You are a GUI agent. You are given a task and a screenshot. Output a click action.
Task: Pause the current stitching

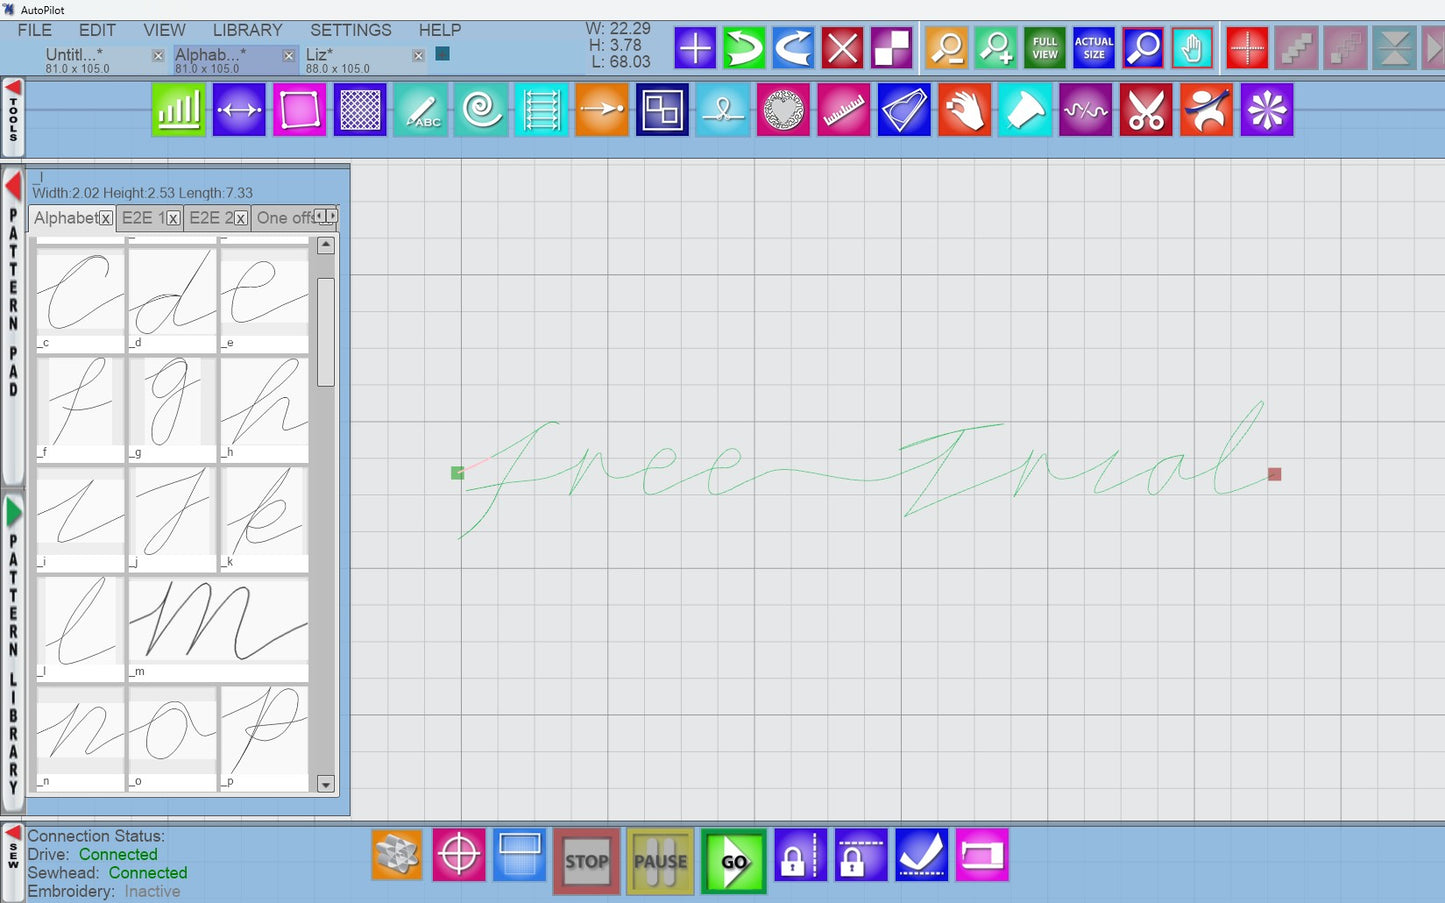(659, 861)
